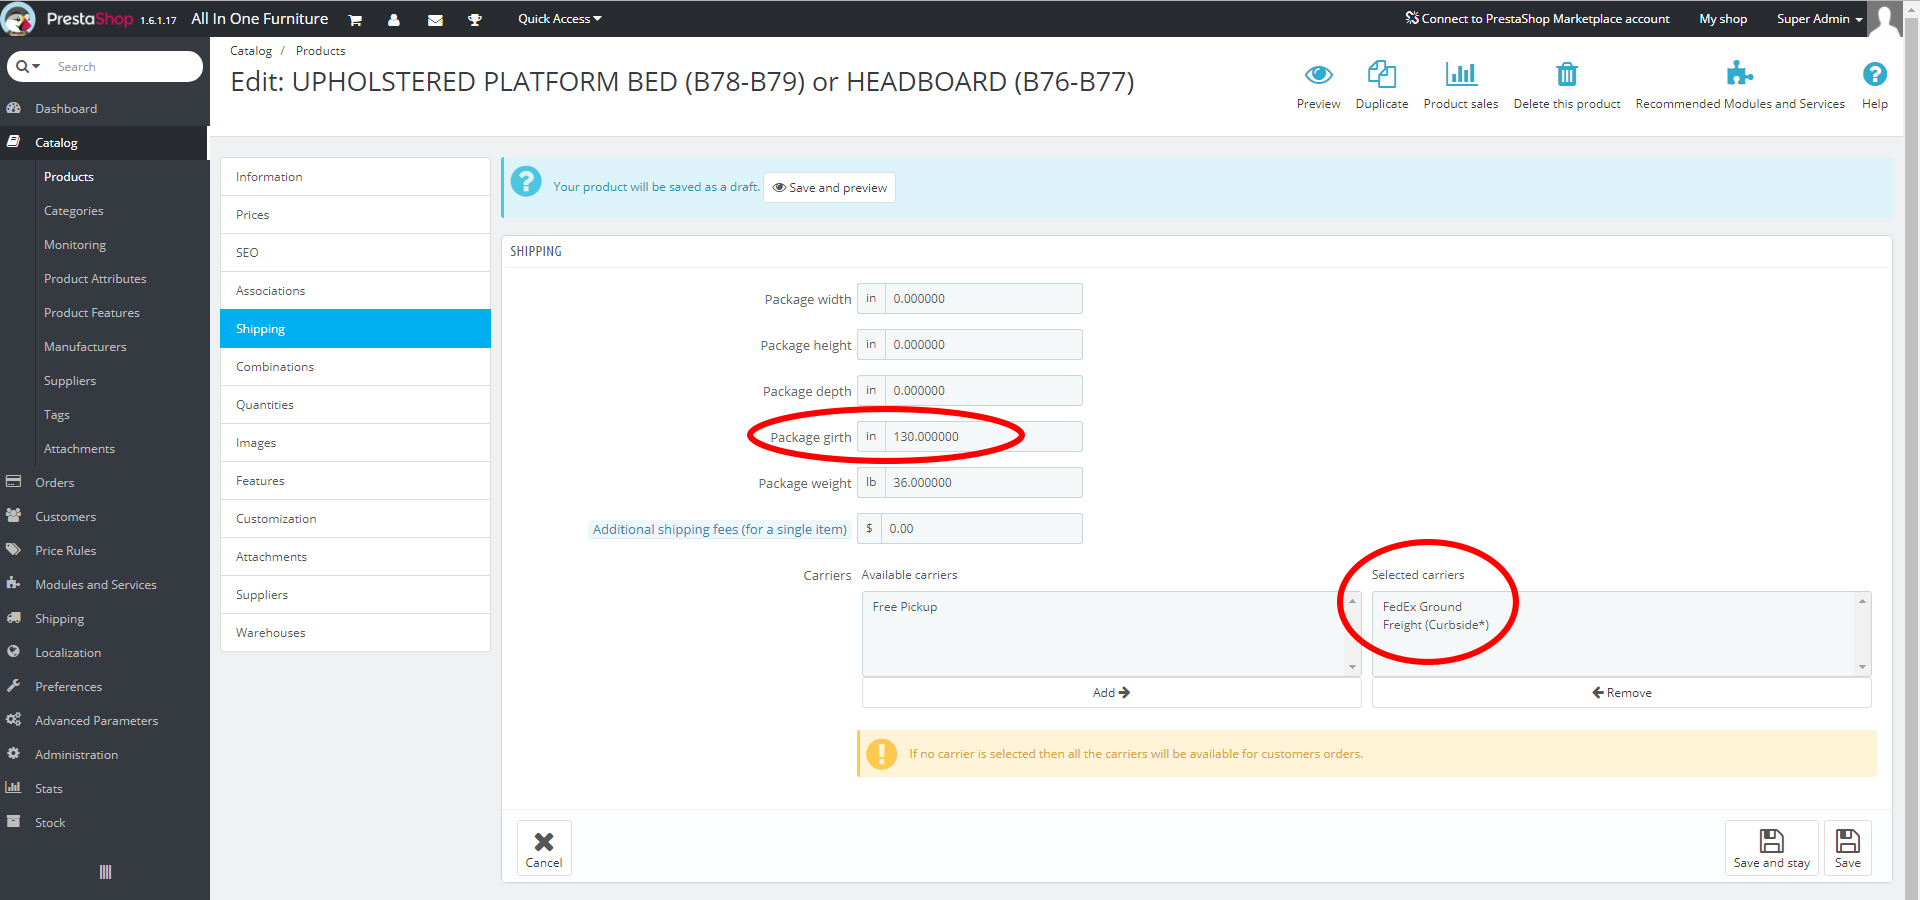Open the Customization tab

[355, 519]
